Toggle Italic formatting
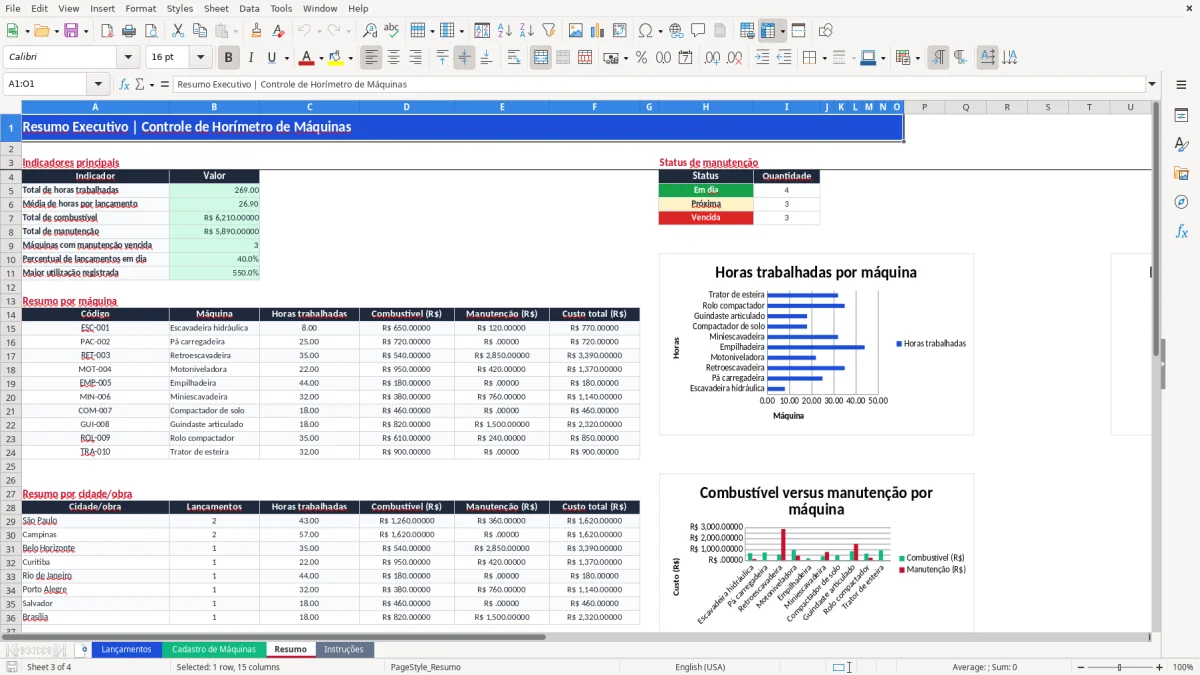Viewport: 1200px width, 675px height. tap(250, 58)
